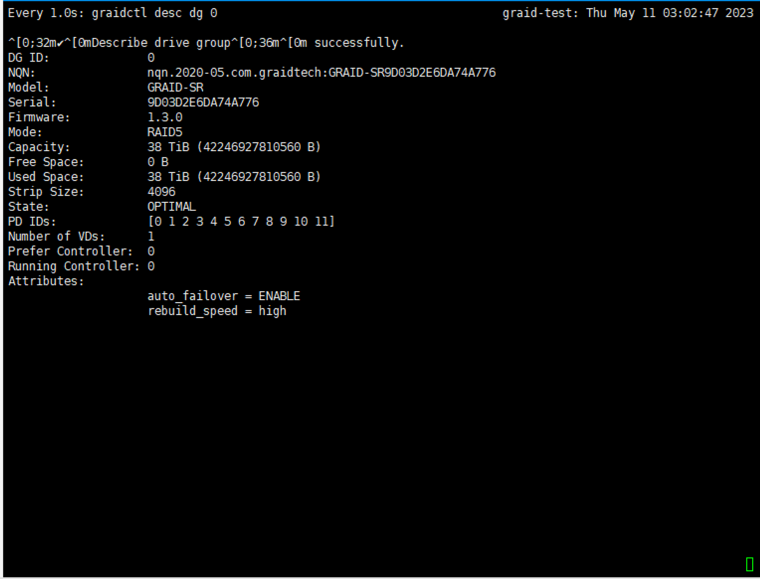Viewport: 760px width, 579px height.
Task: Click the Prefer Controller value
Action: (151, 251)
